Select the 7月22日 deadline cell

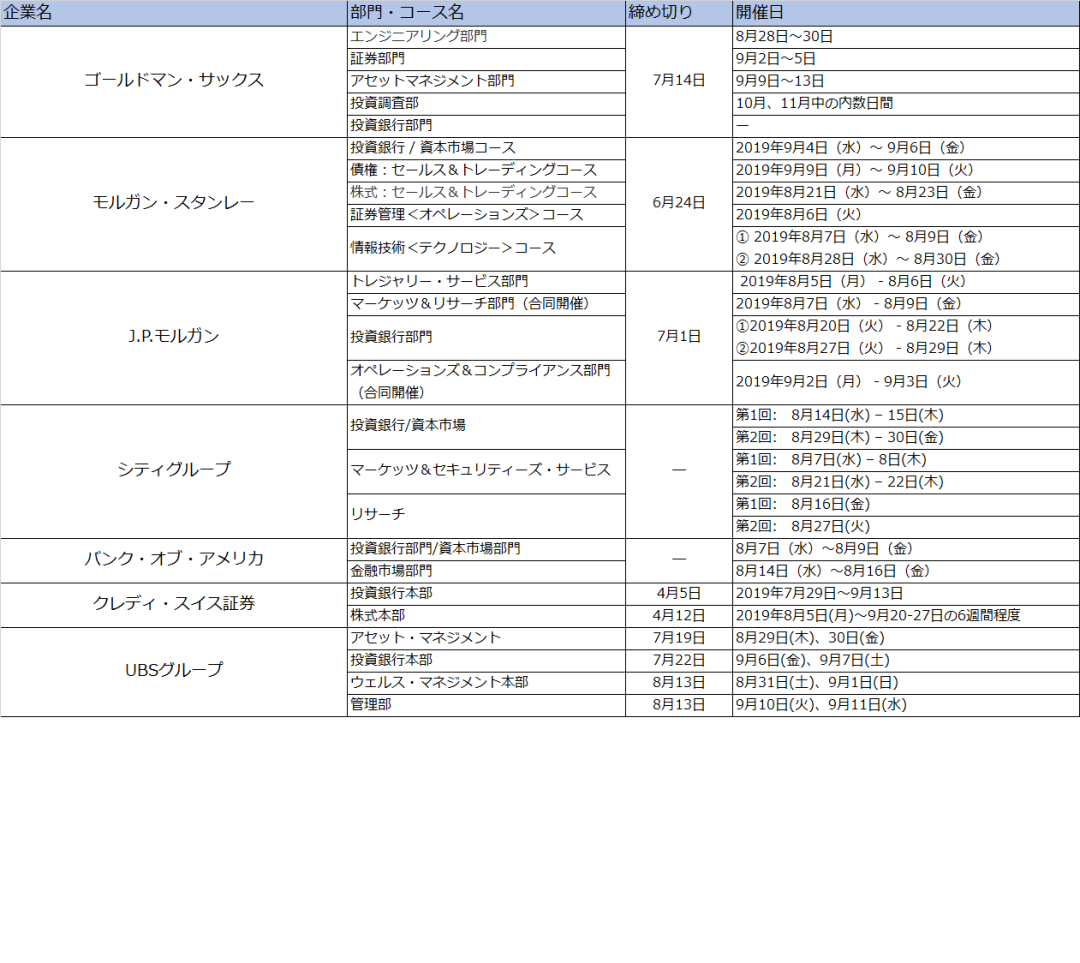click(x=678, y=661)
